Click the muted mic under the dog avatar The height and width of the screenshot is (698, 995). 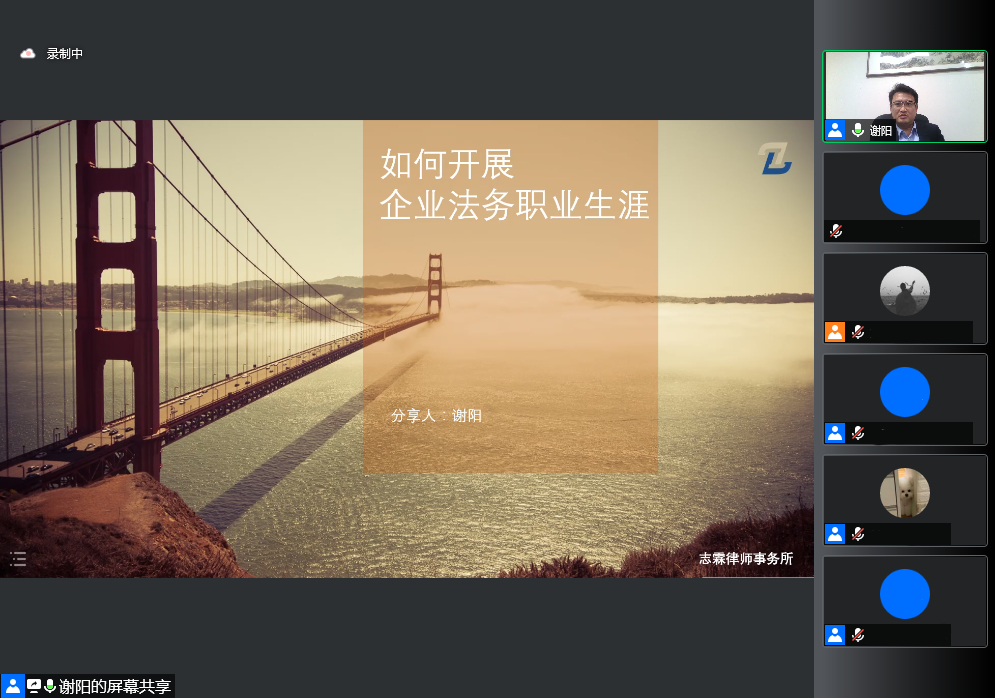(x=857, y=534)
